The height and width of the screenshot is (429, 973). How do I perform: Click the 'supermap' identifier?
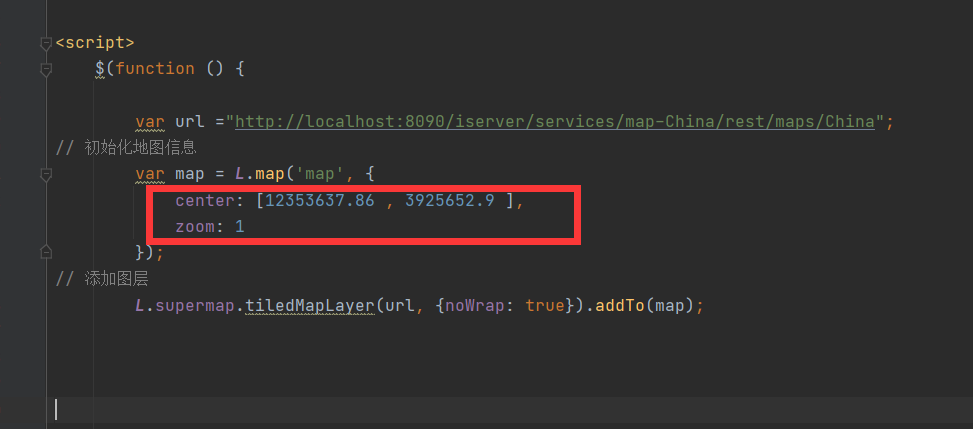click(195, 306)
